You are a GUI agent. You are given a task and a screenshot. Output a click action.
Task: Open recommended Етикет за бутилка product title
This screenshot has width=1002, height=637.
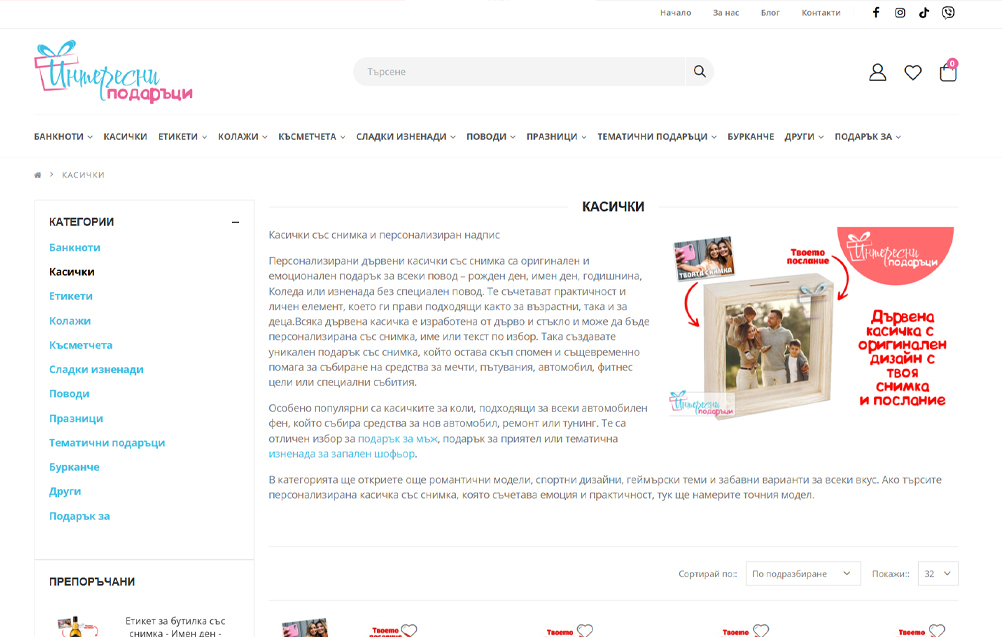(175, 627)
